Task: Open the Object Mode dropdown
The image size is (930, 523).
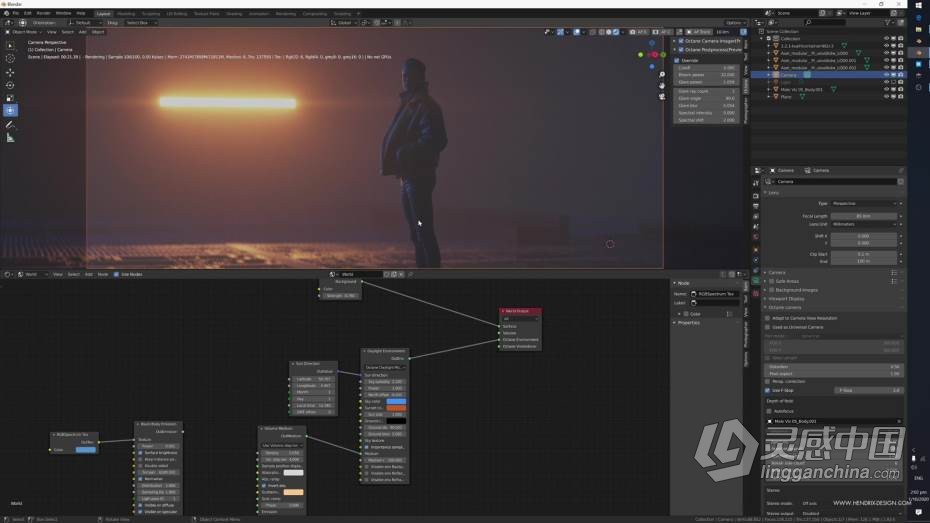Action: (x=23, y=32)
